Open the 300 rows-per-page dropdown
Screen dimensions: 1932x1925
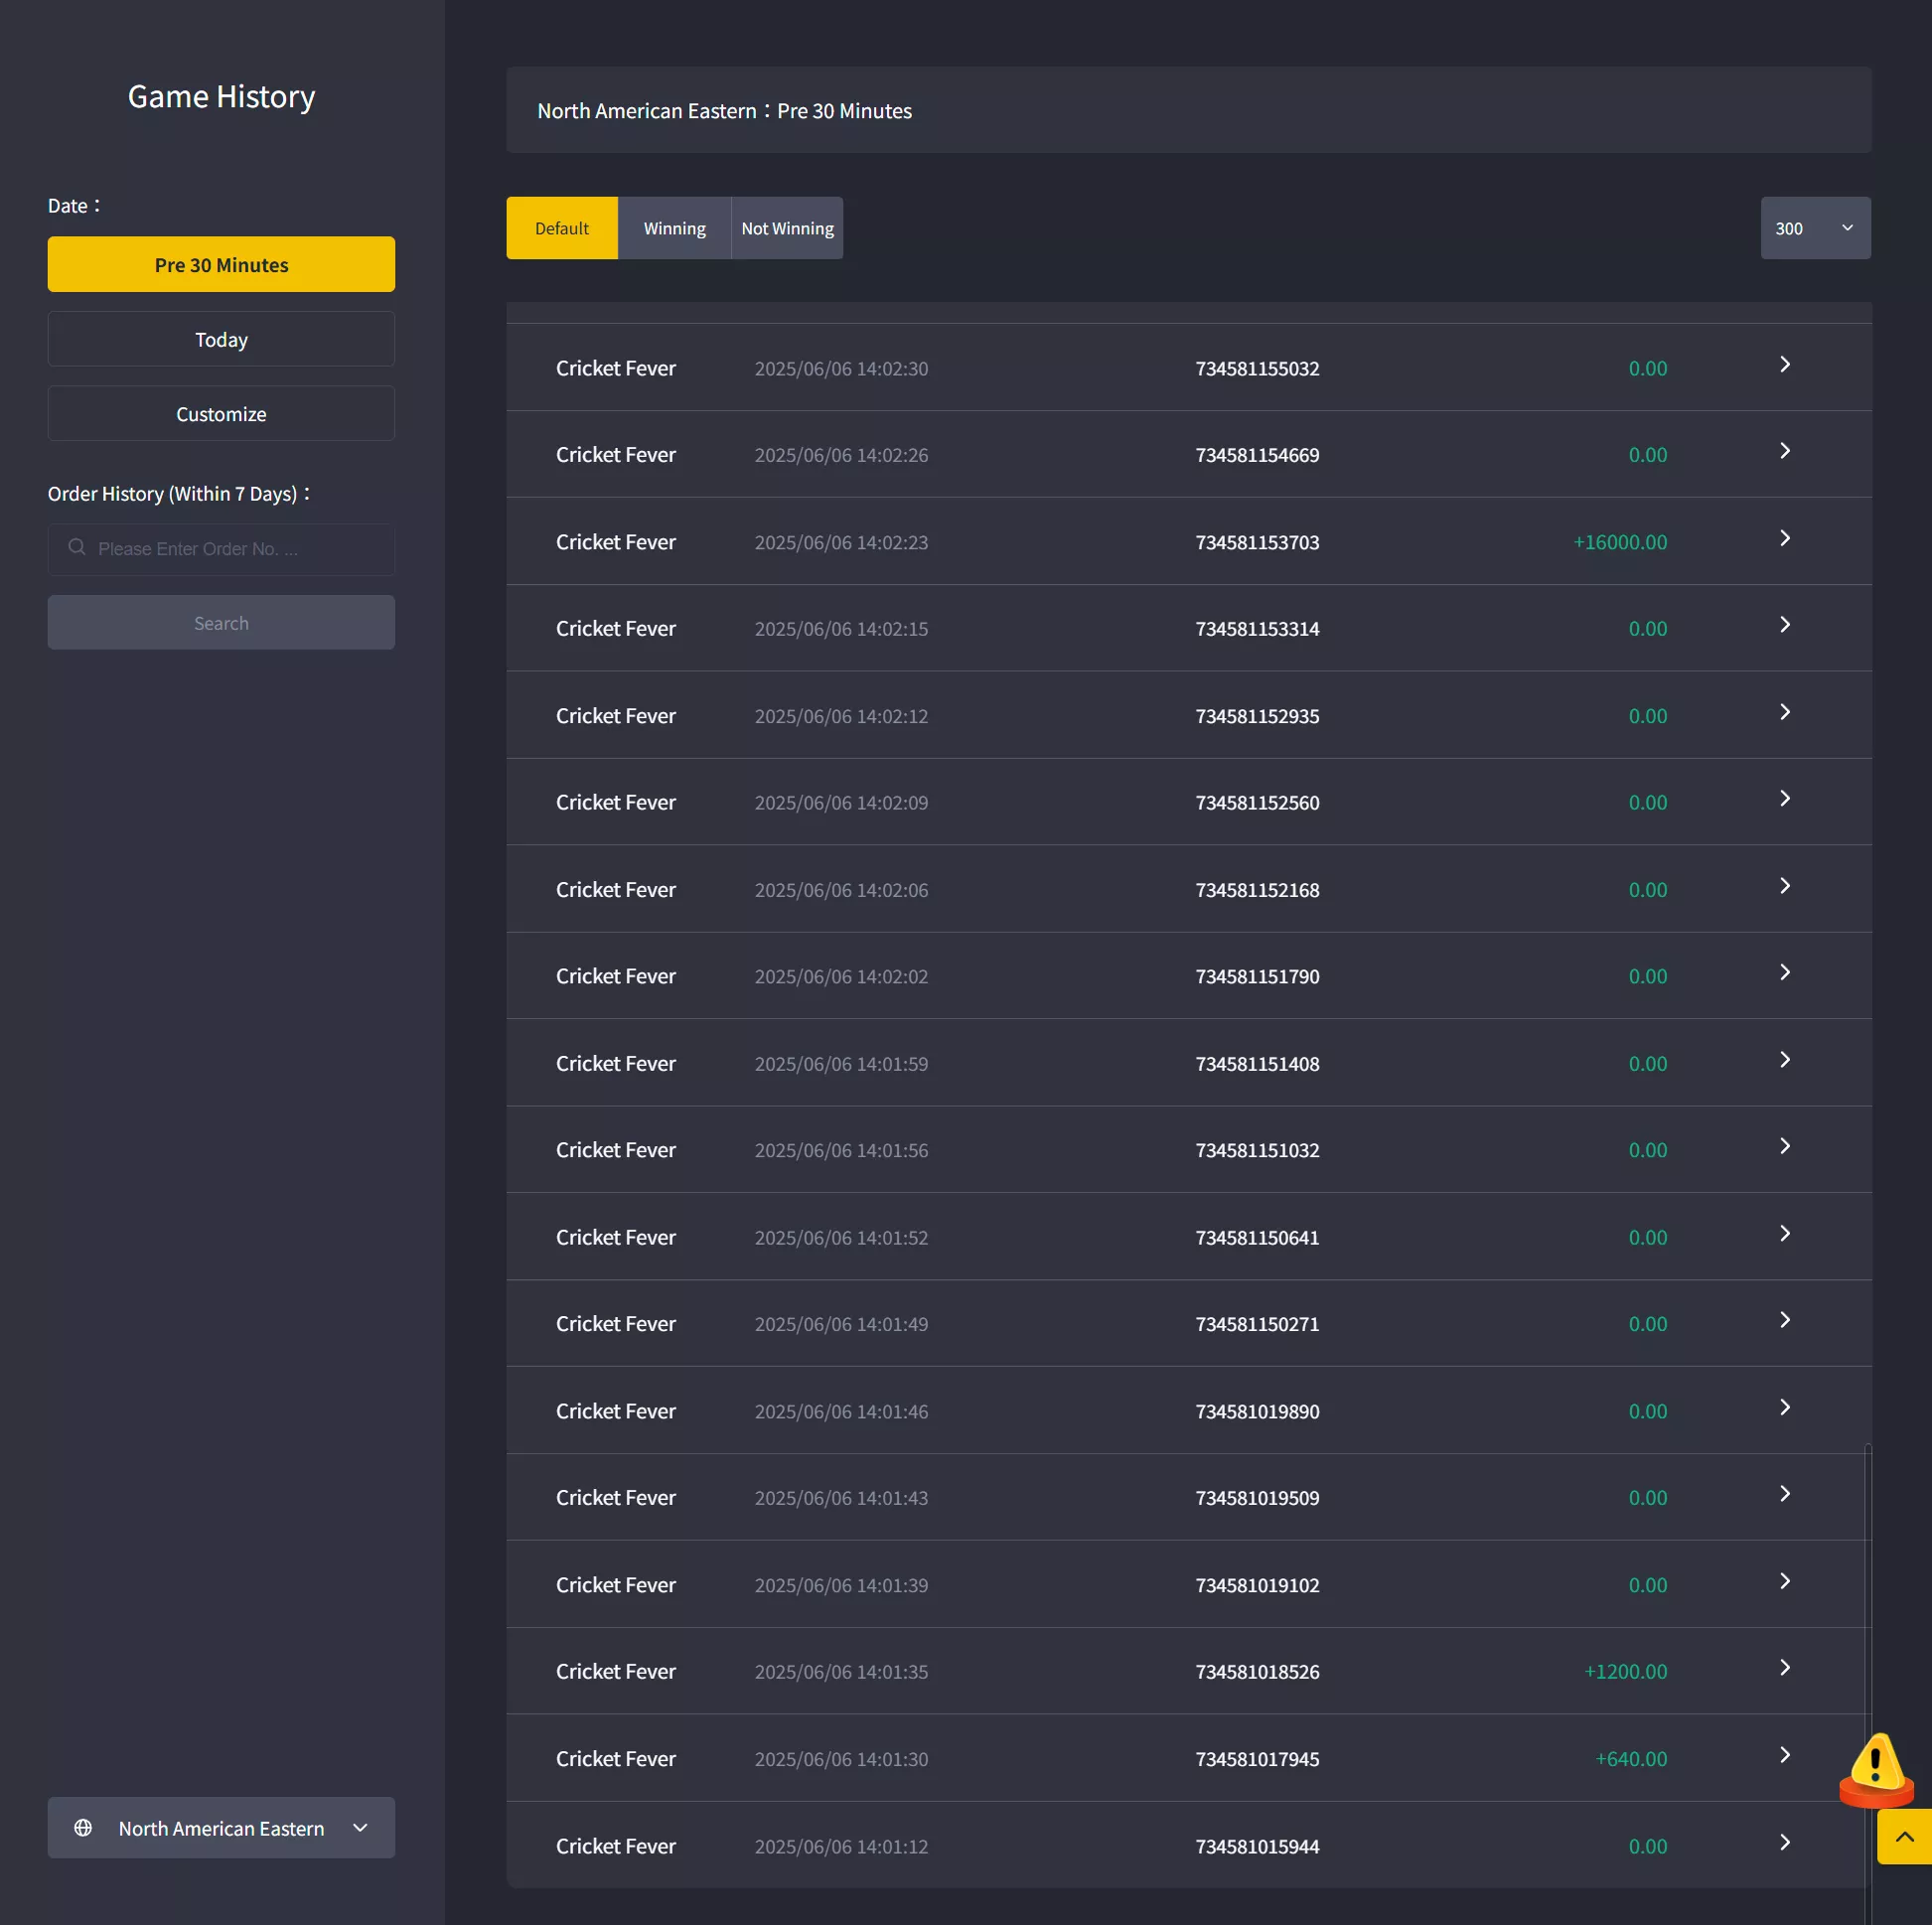point(1815,228)
